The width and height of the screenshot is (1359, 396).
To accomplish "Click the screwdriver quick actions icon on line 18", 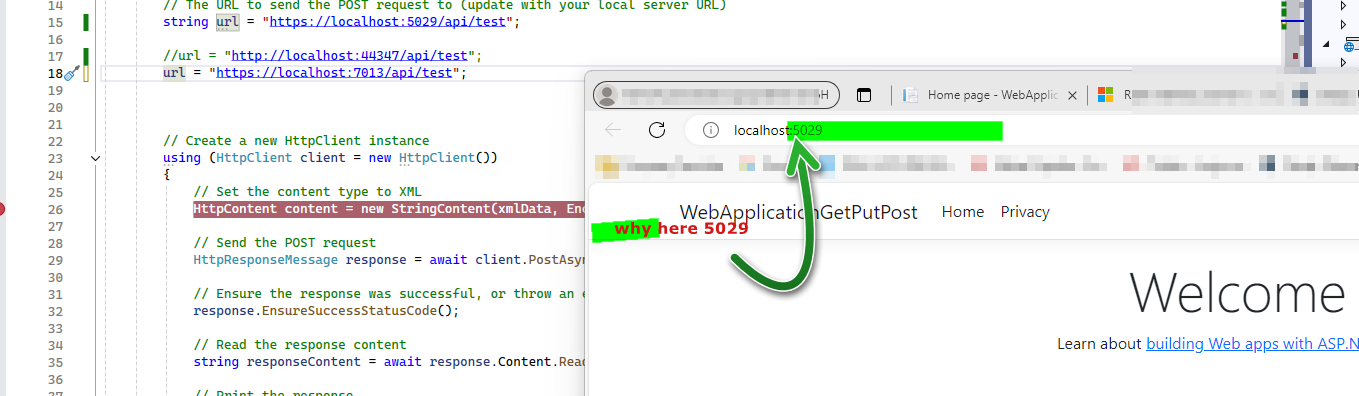I will [71, 73].
